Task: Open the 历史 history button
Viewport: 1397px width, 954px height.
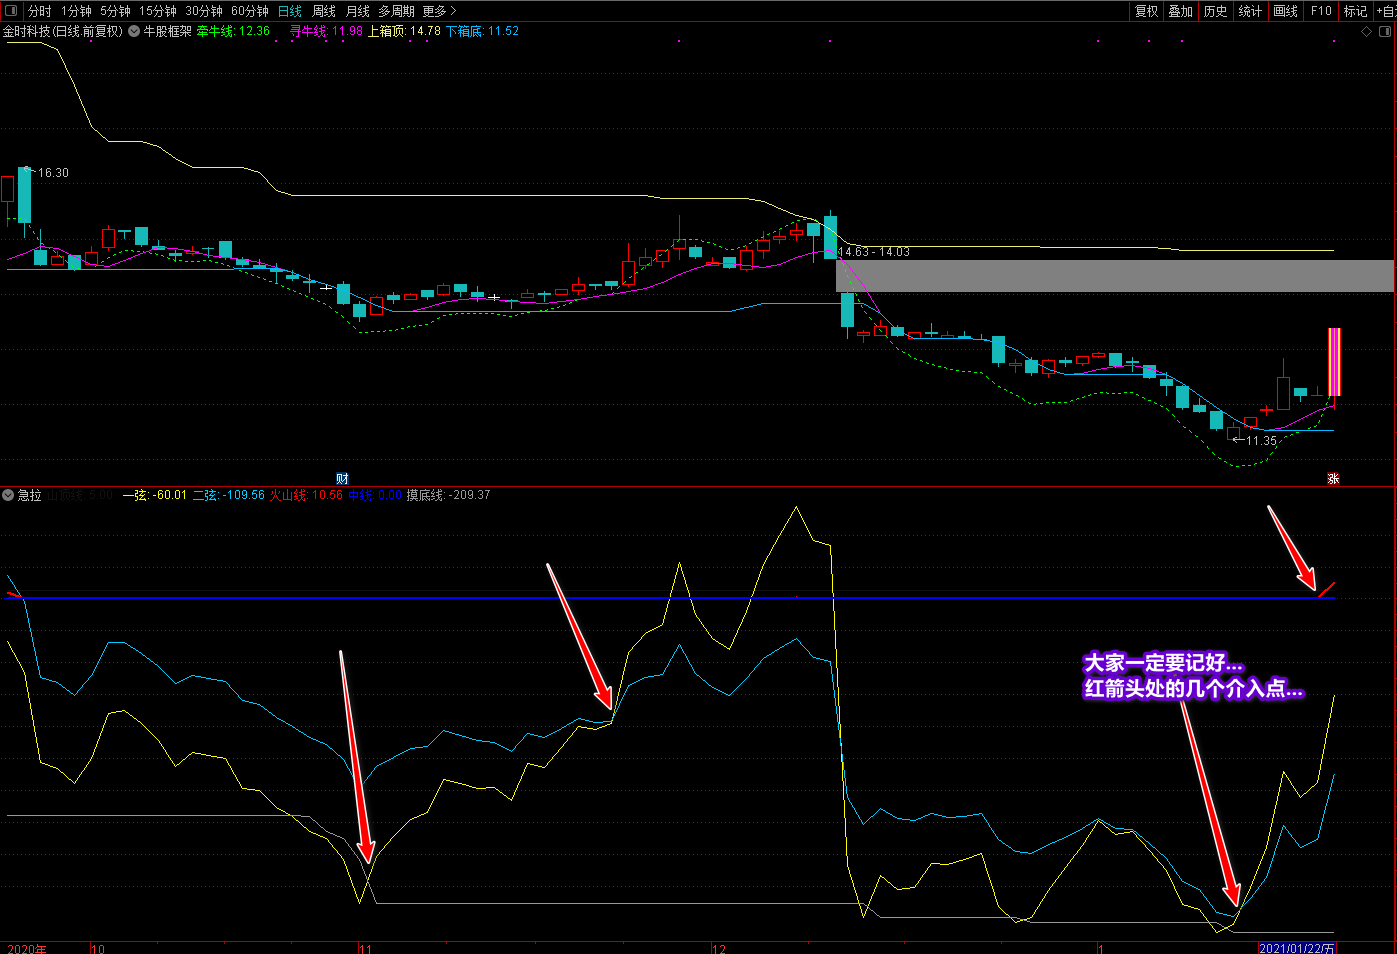Action: click(x=1216, y=11)
